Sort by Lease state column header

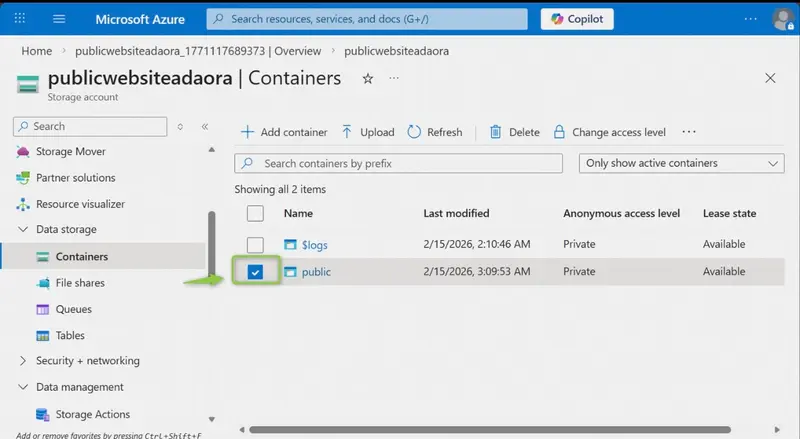click(x=730, y=213)
